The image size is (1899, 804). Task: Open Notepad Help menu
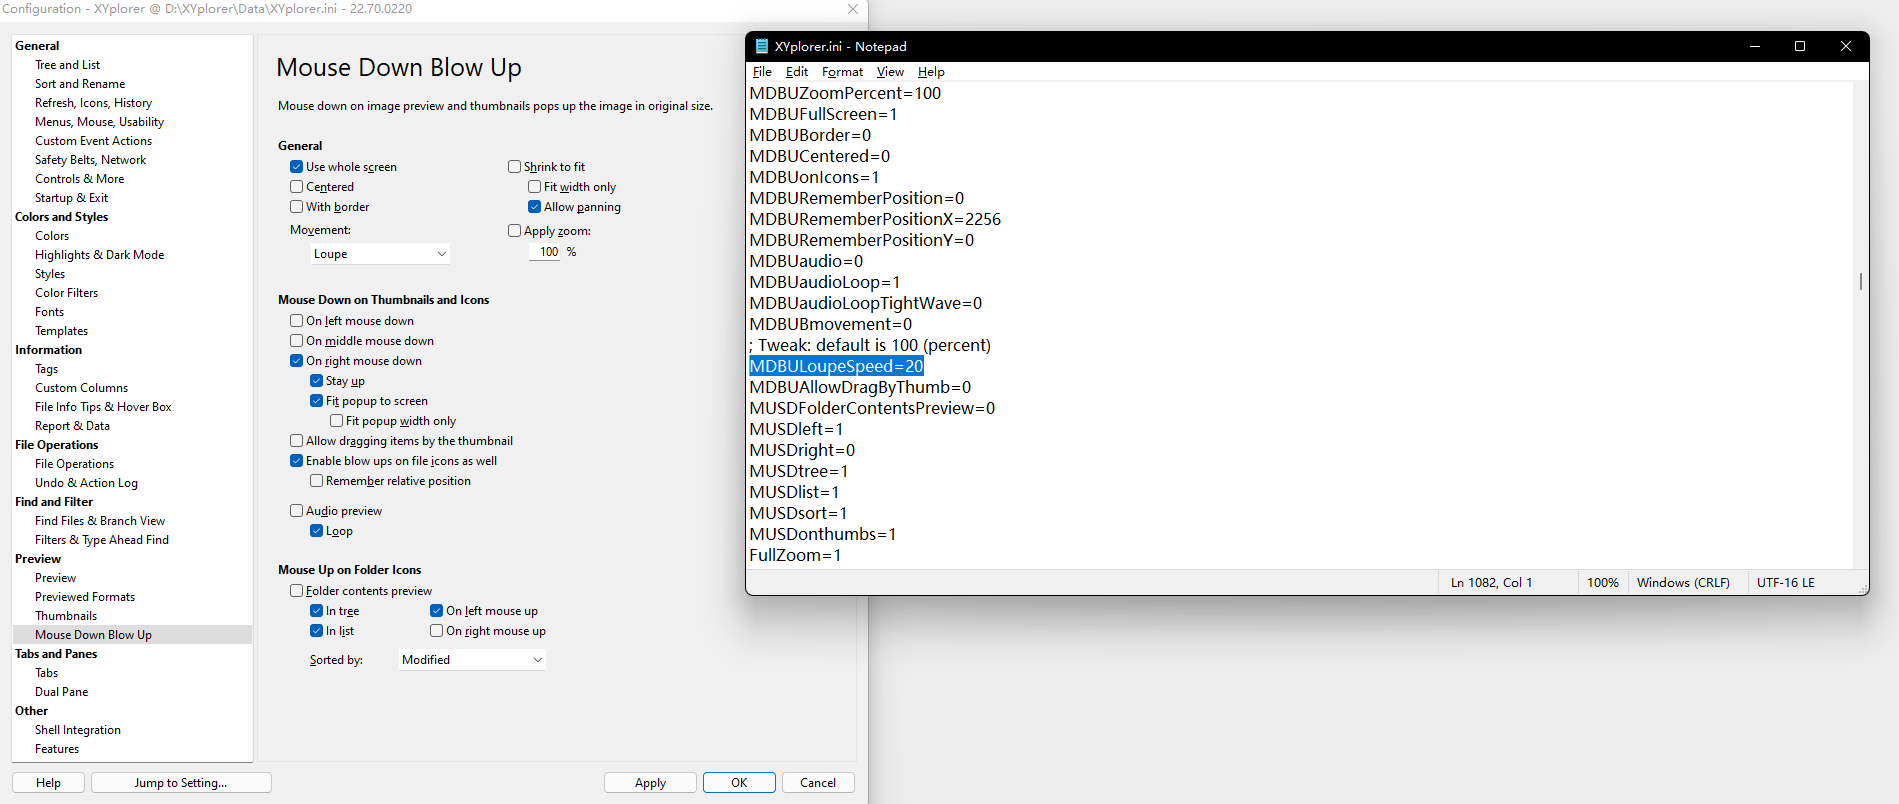pyautogui.click(x=931, y=72)
